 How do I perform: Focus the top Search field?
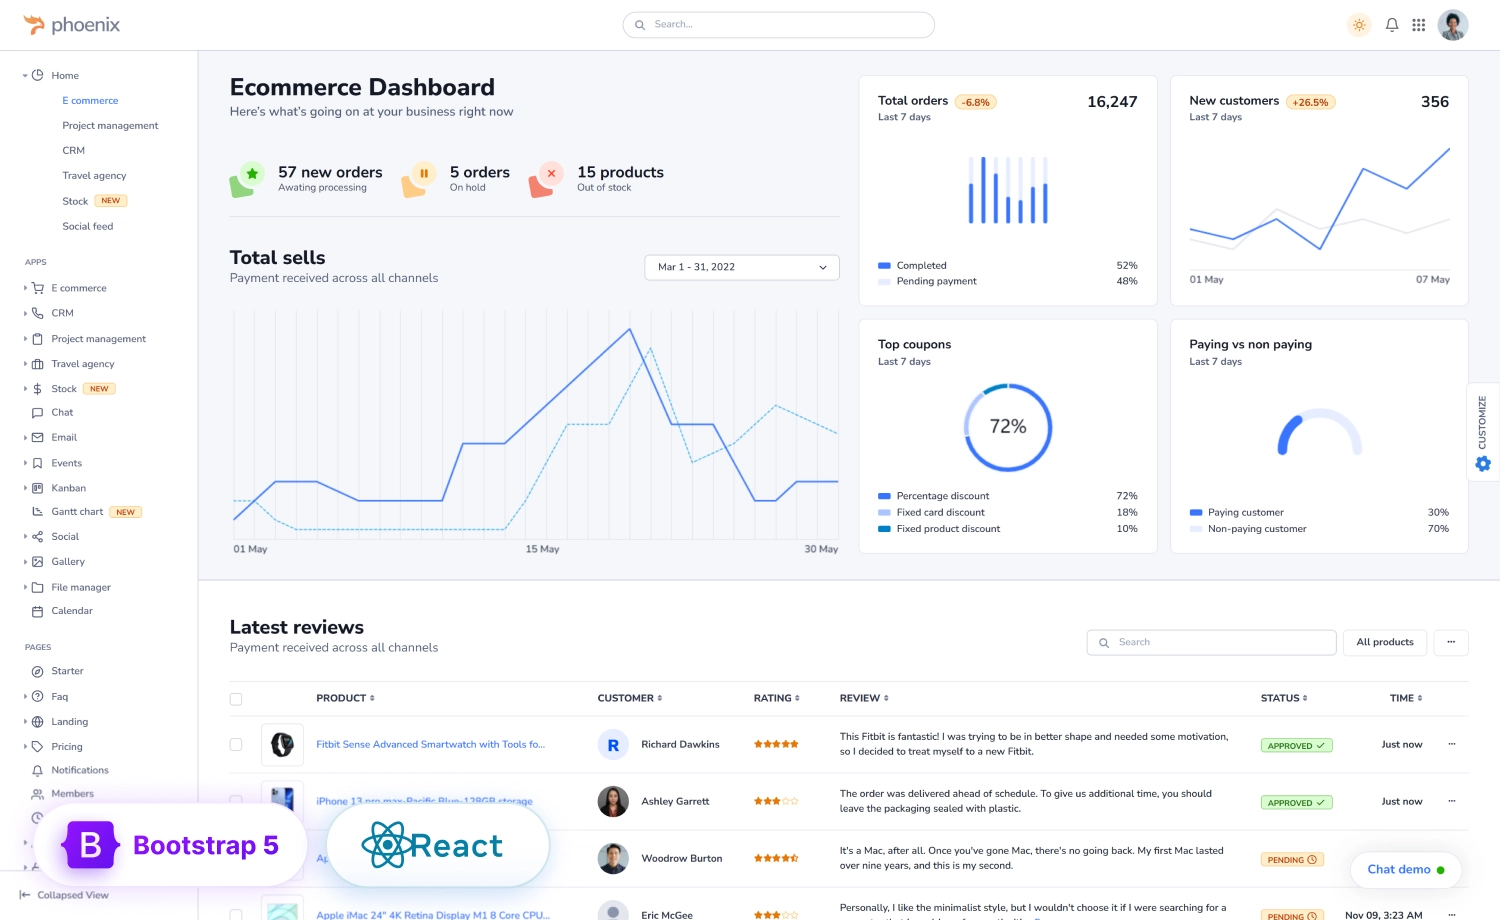click(778, 25)
